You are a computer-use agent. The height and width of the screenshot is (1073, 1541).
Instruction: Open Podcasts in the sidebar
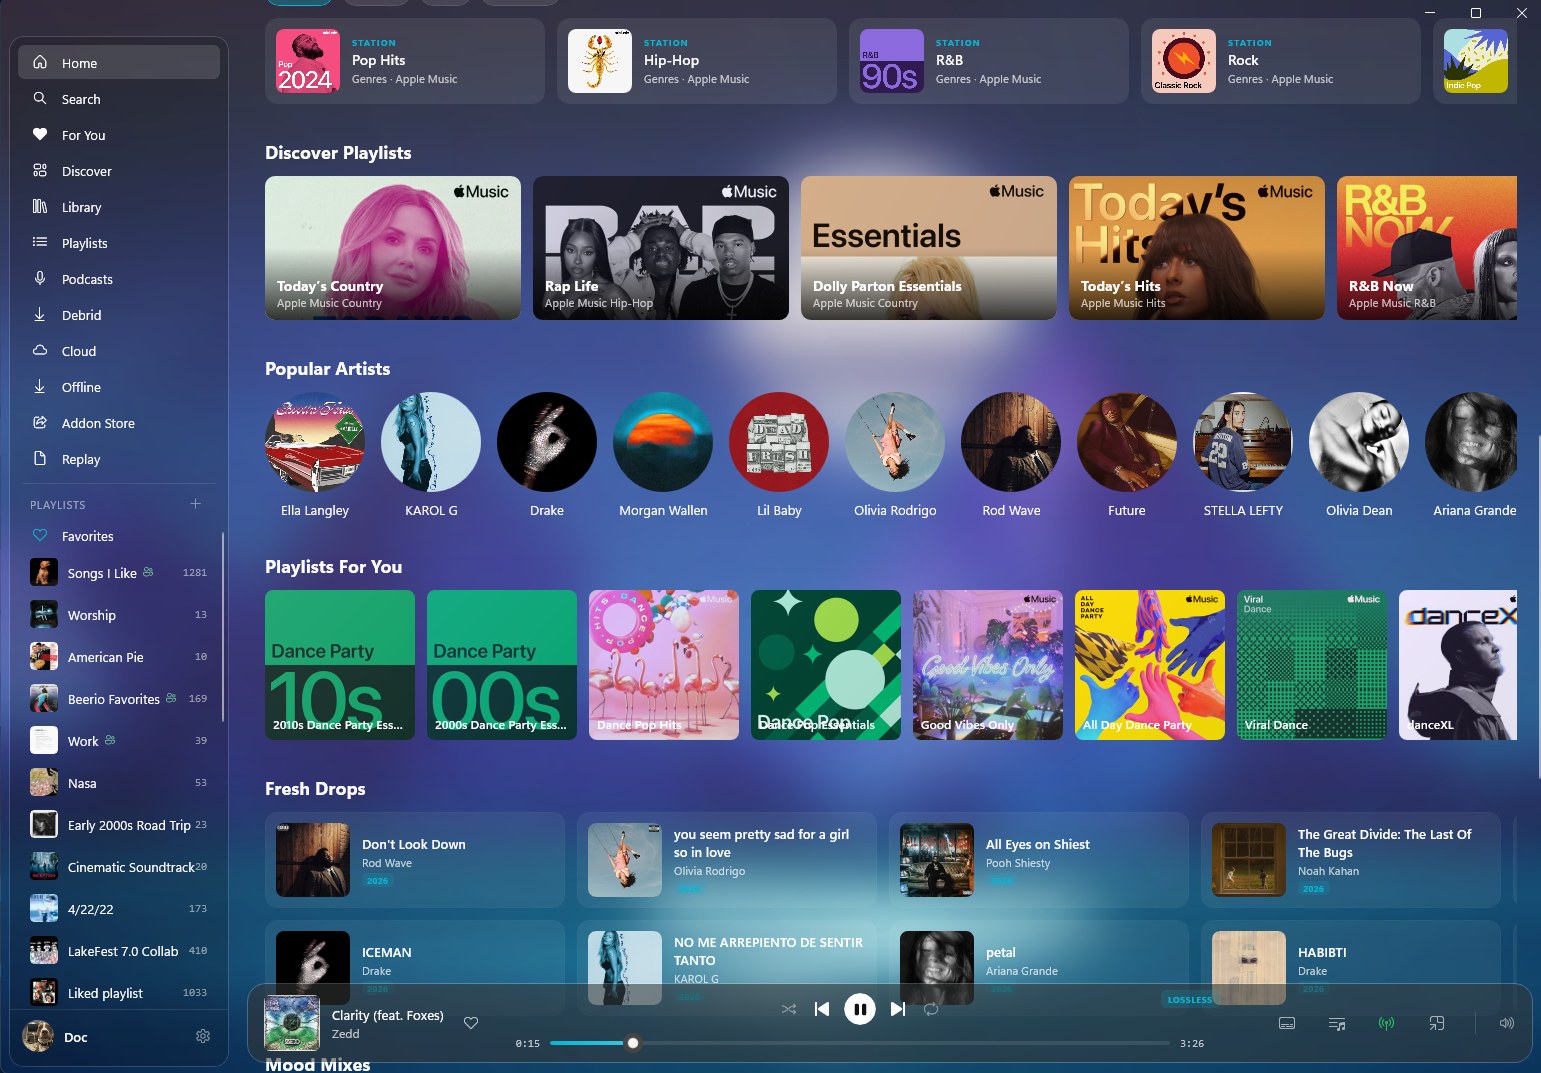(119, 279)
